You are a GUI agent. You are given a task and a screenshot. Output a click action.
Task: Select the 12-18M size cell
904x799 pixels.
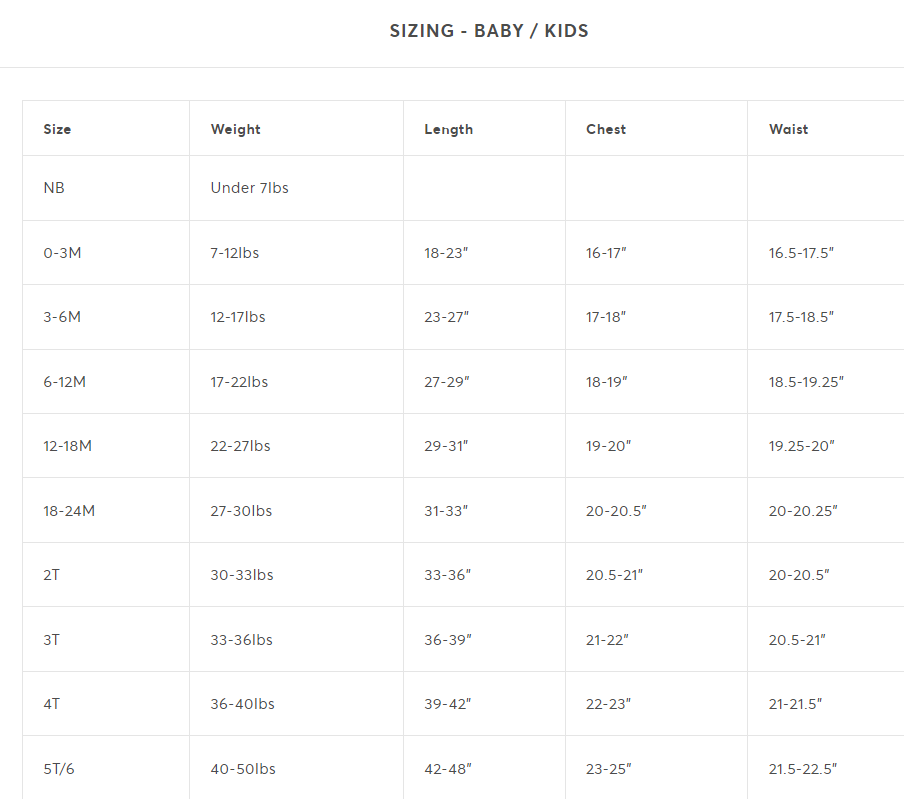67,446
